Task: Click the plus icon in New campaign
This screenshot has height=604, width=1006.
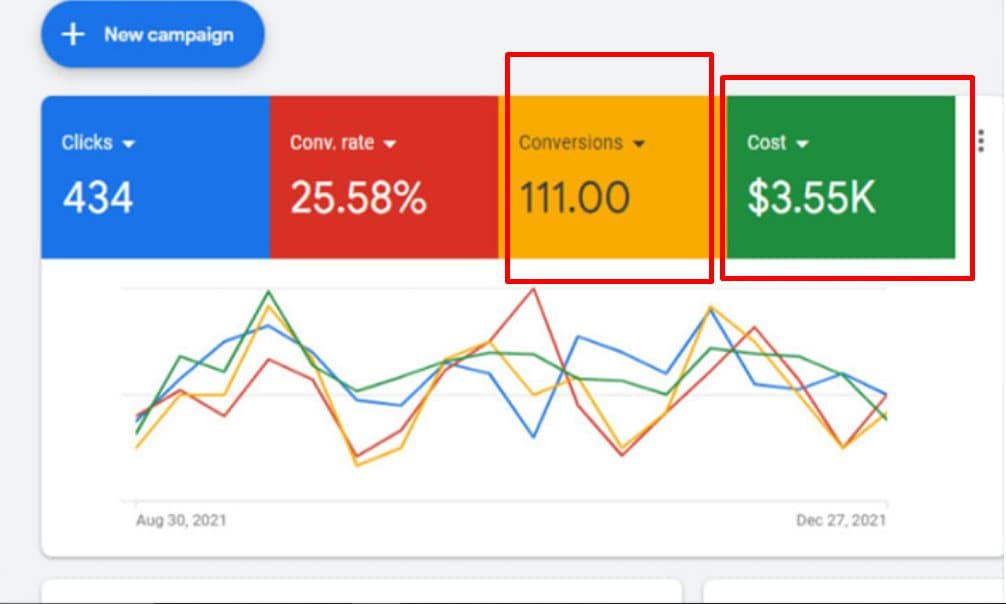Action: click(73, 34)
